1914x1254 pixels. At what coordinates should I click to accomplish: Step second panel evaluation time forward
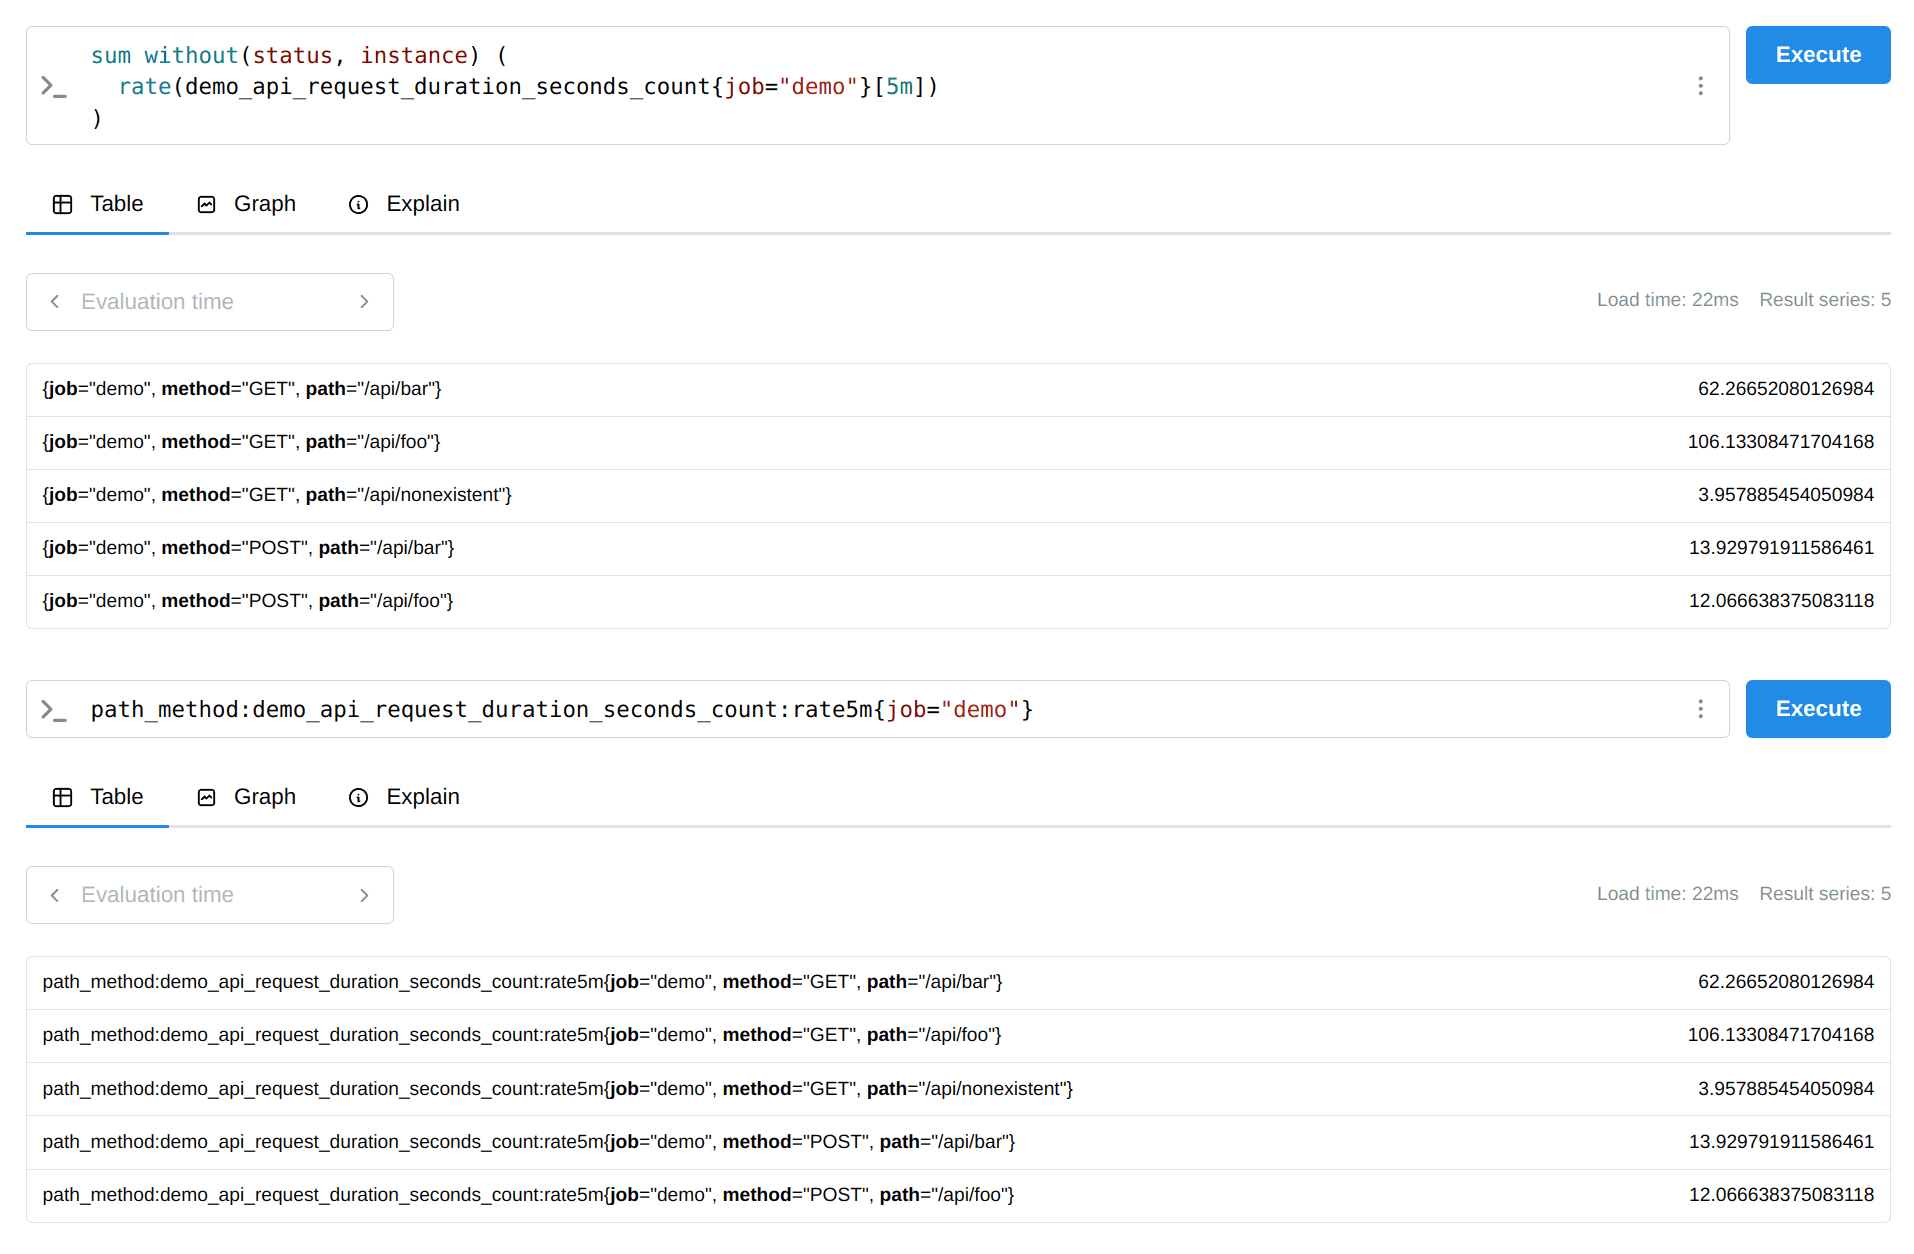tap(364, 895)
